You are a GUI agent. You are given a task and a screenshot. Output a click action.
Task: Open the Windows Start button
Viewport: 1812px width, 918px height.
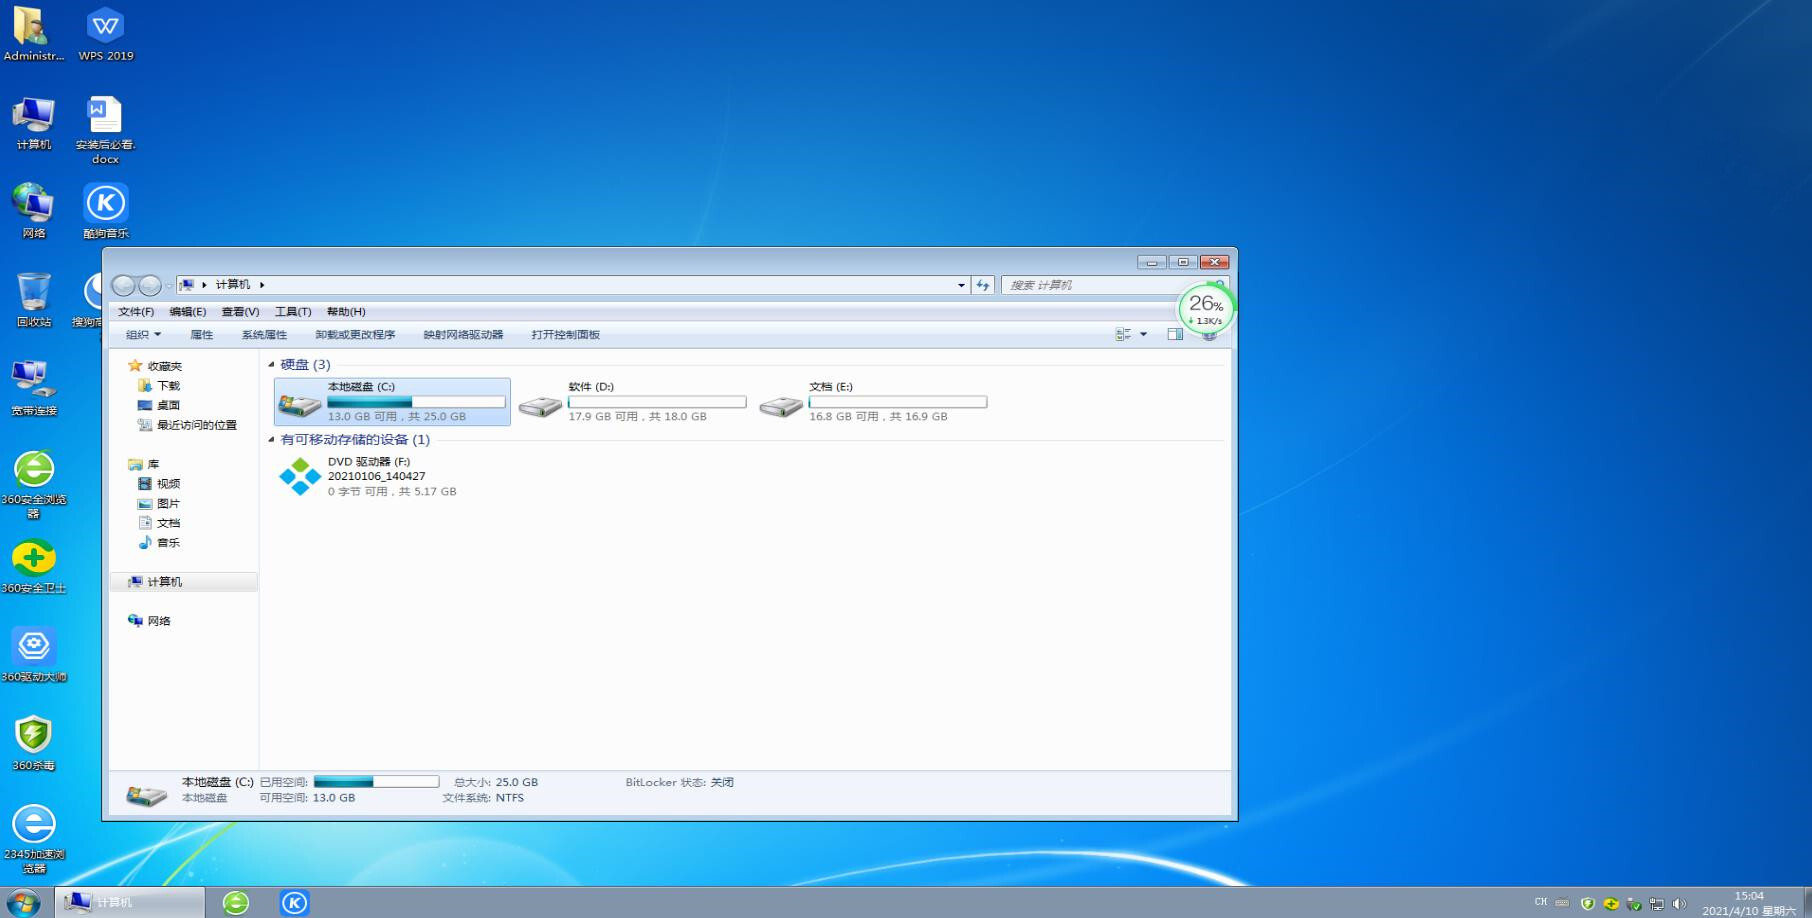point(22,902)
